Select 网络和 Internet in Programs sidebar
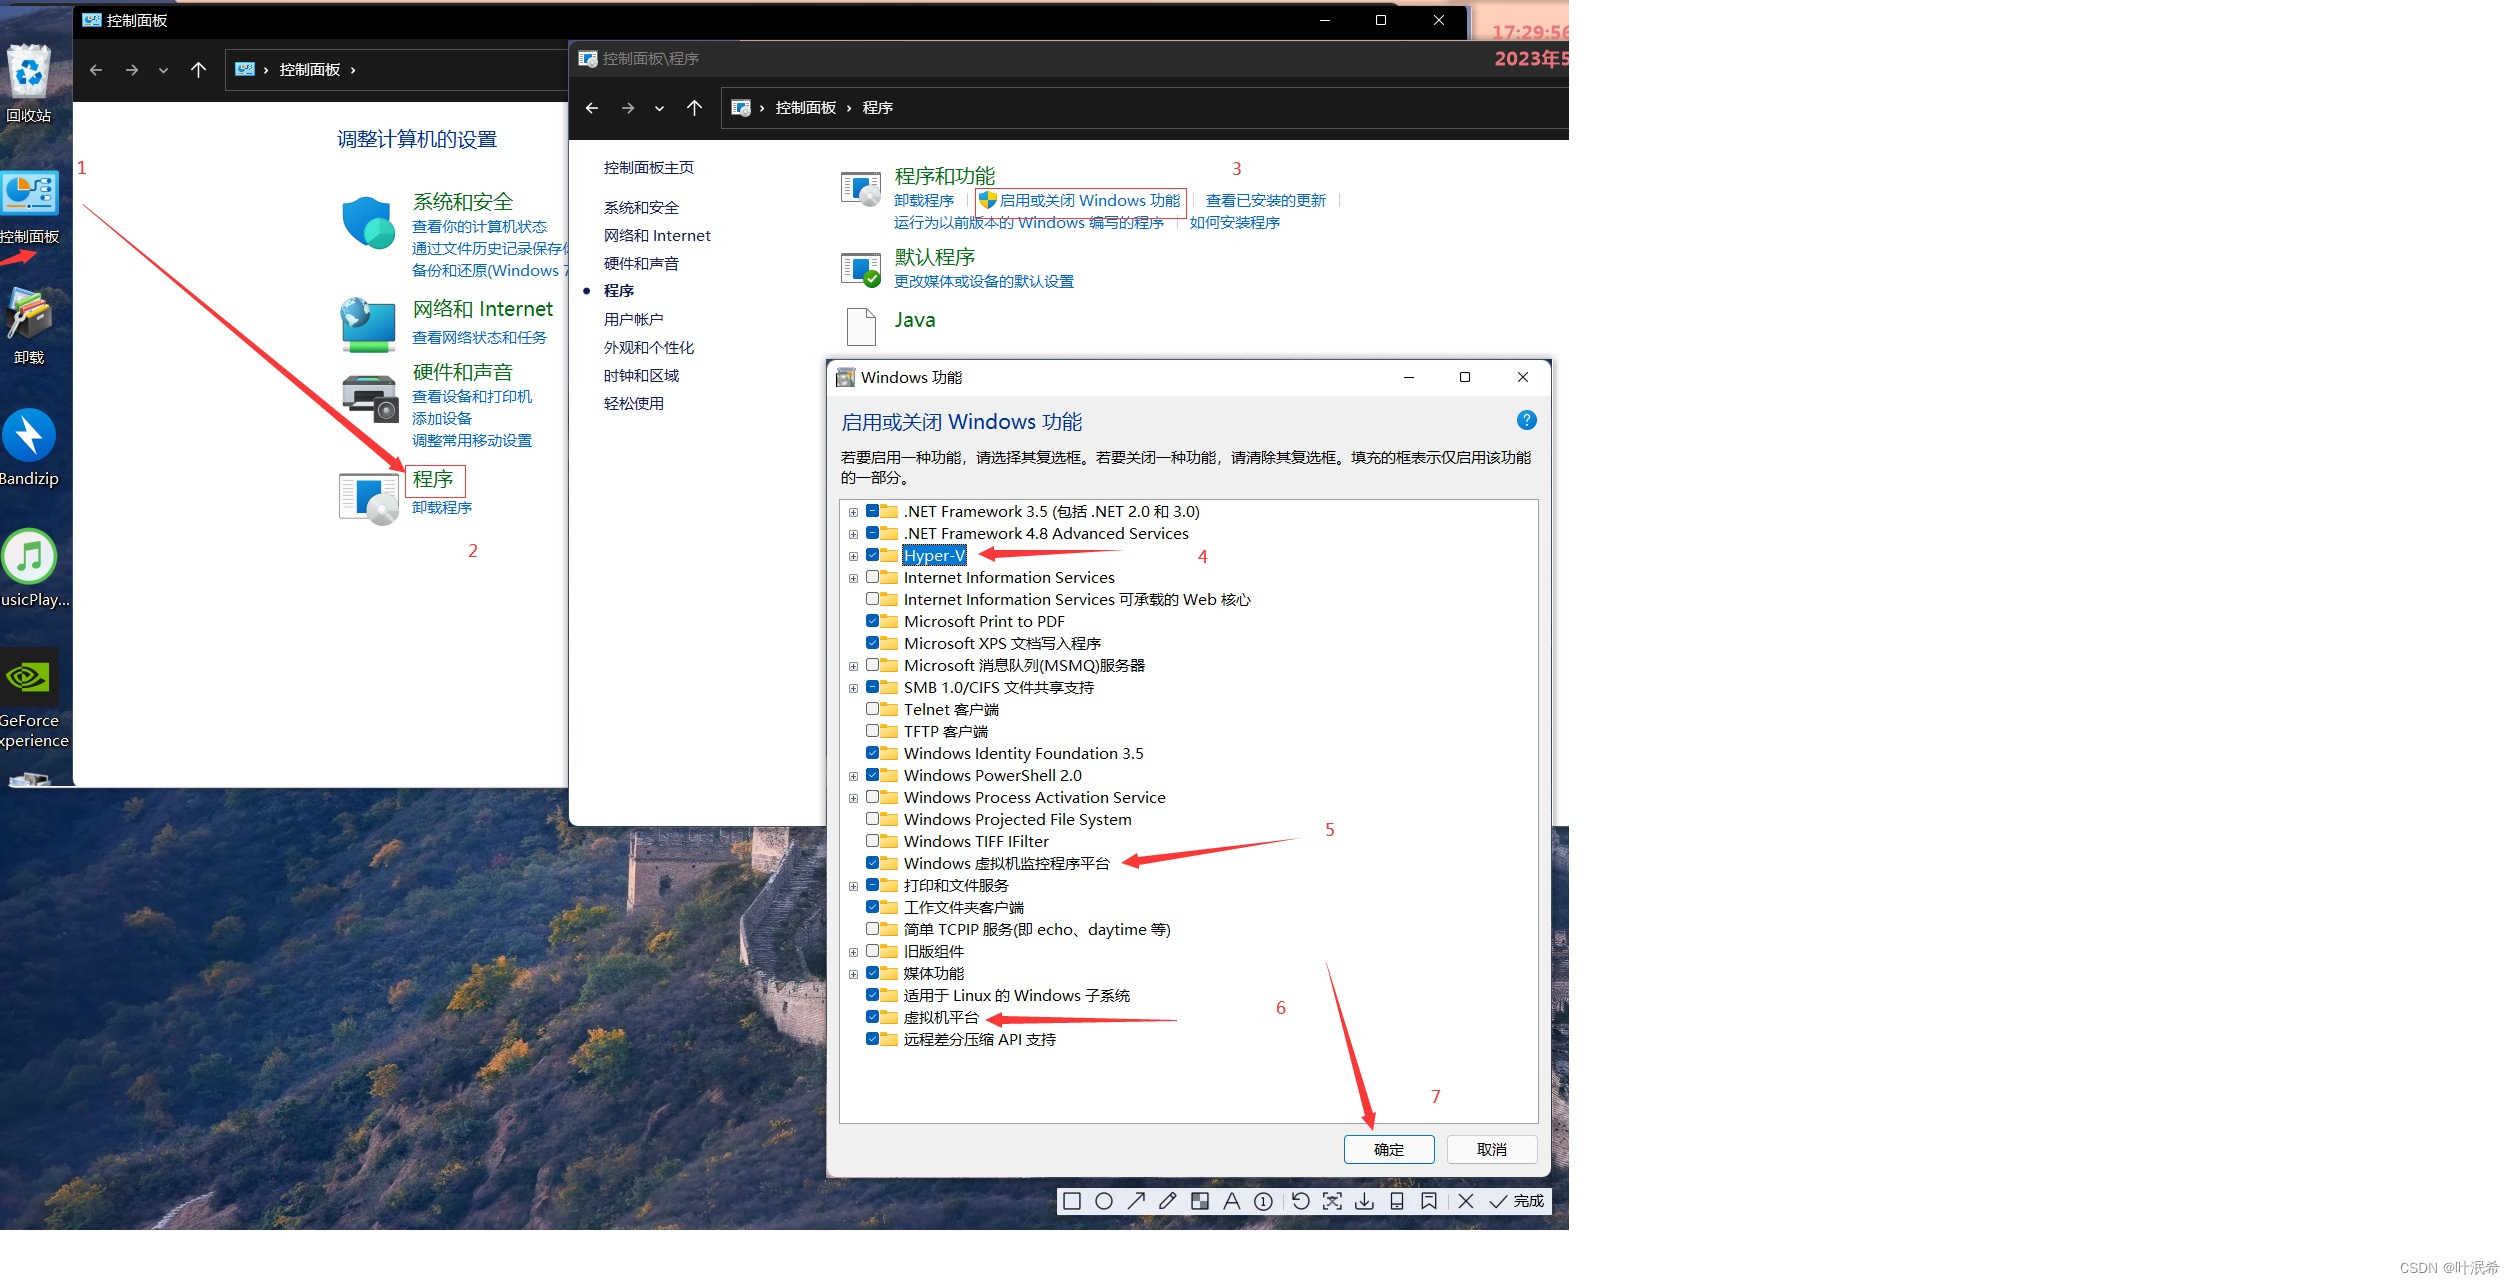 pos(657,236)
